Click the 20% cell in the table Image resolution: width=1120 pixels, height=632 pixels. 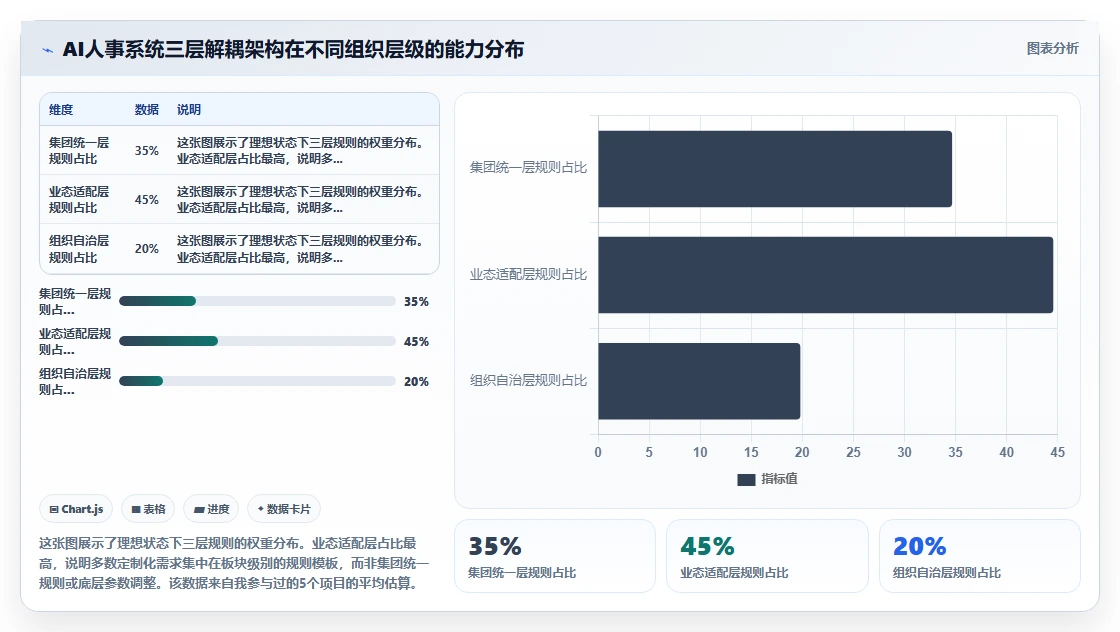(146, 249)
